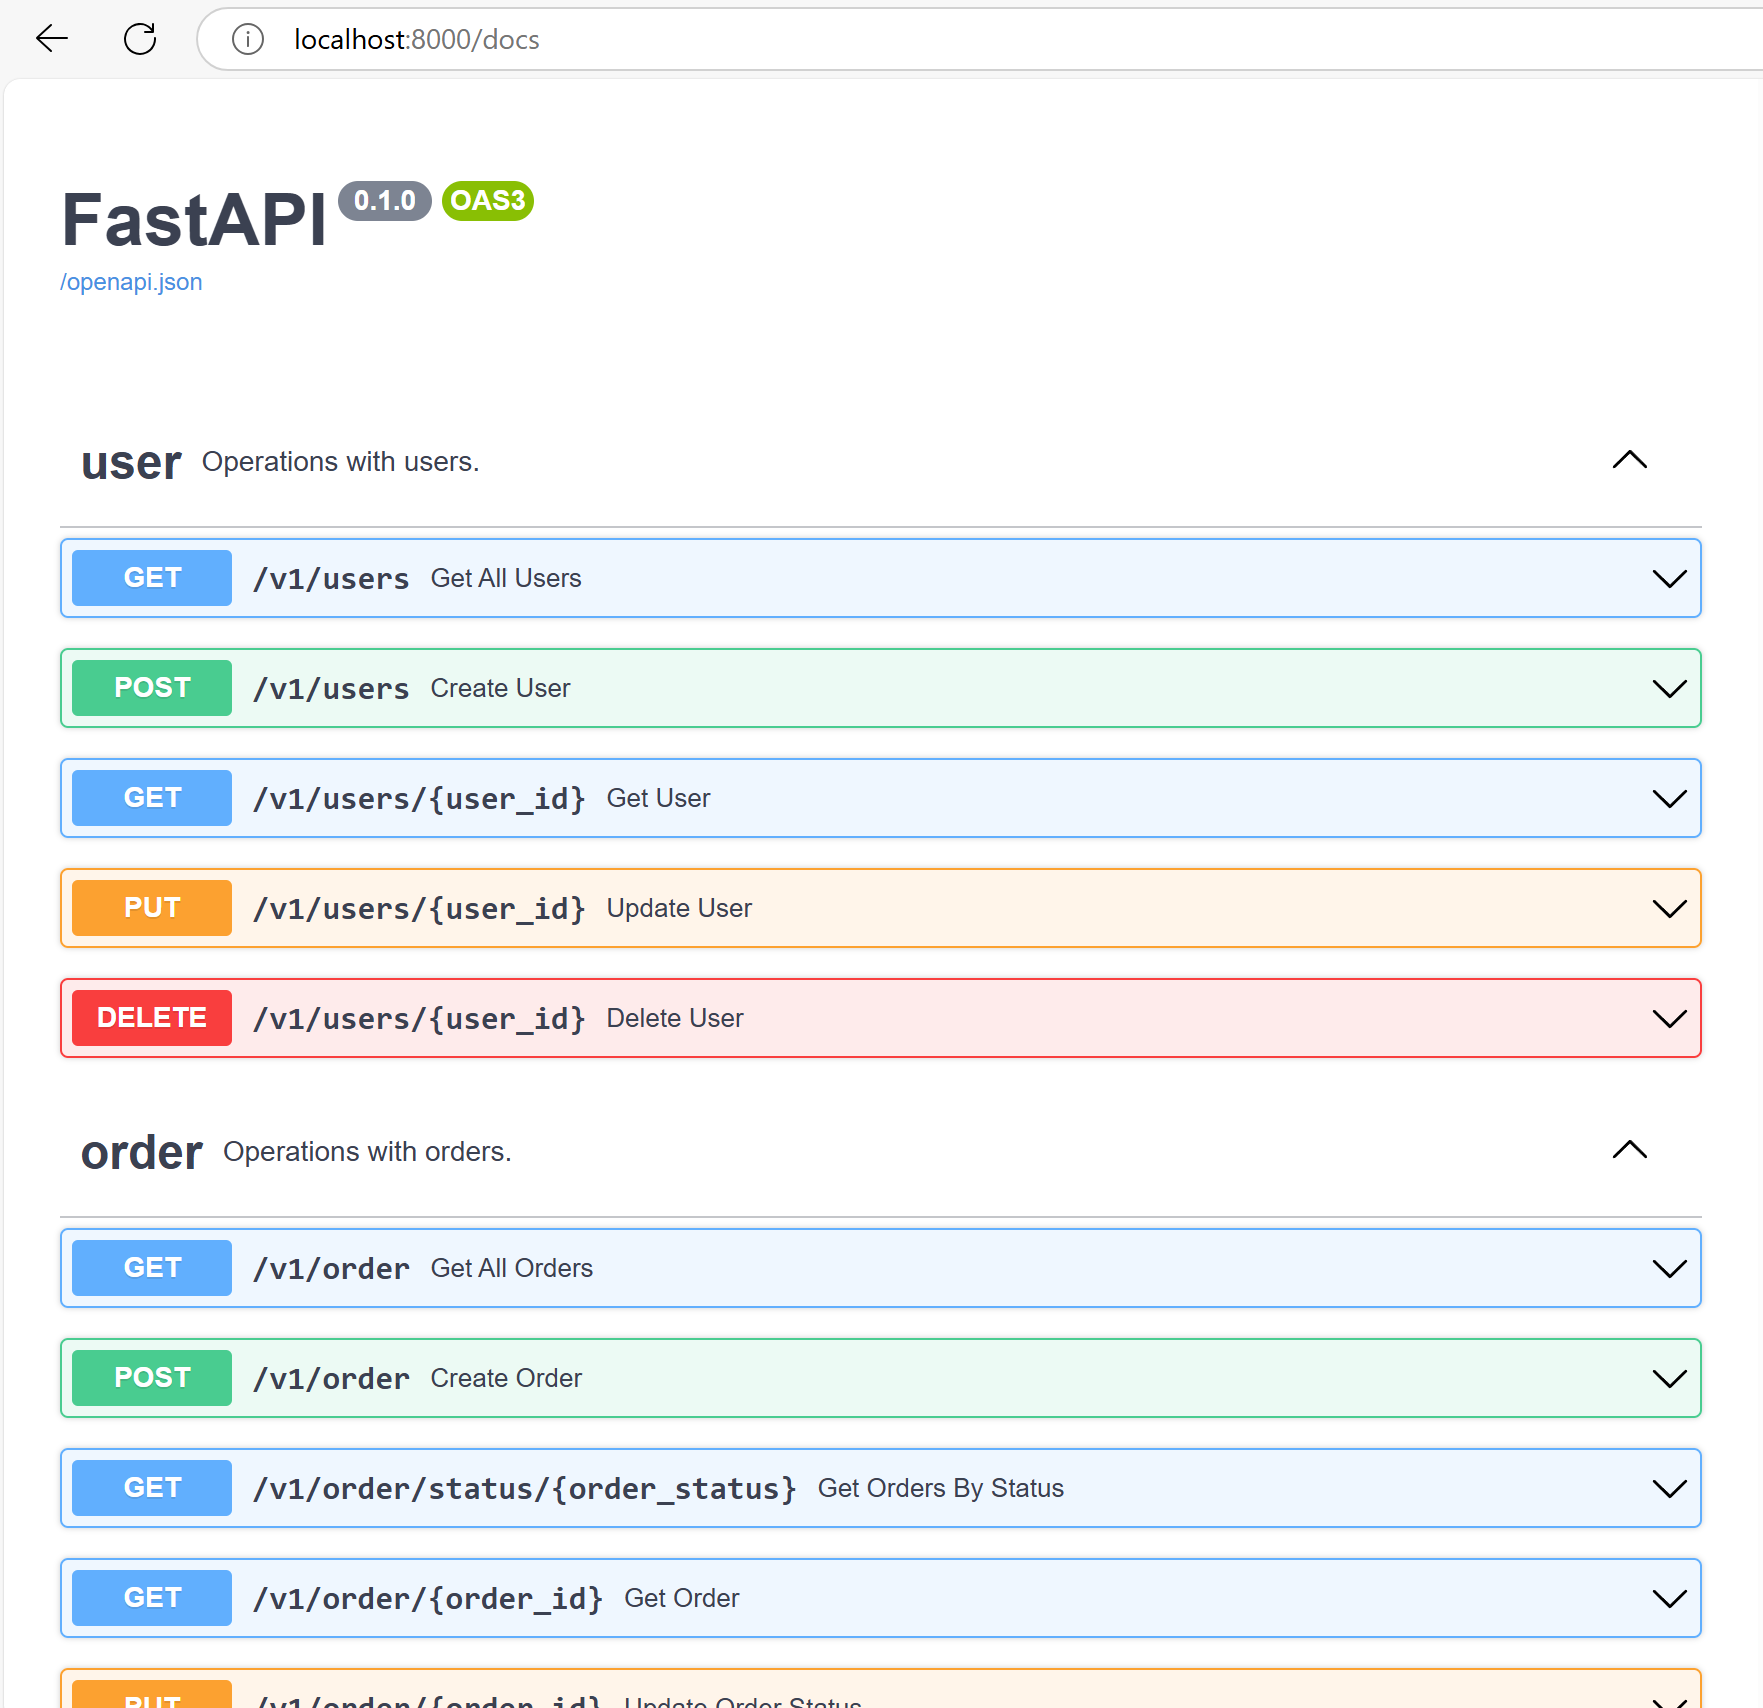Expand the Create Order chevron

click(x=1670, y=1378)
